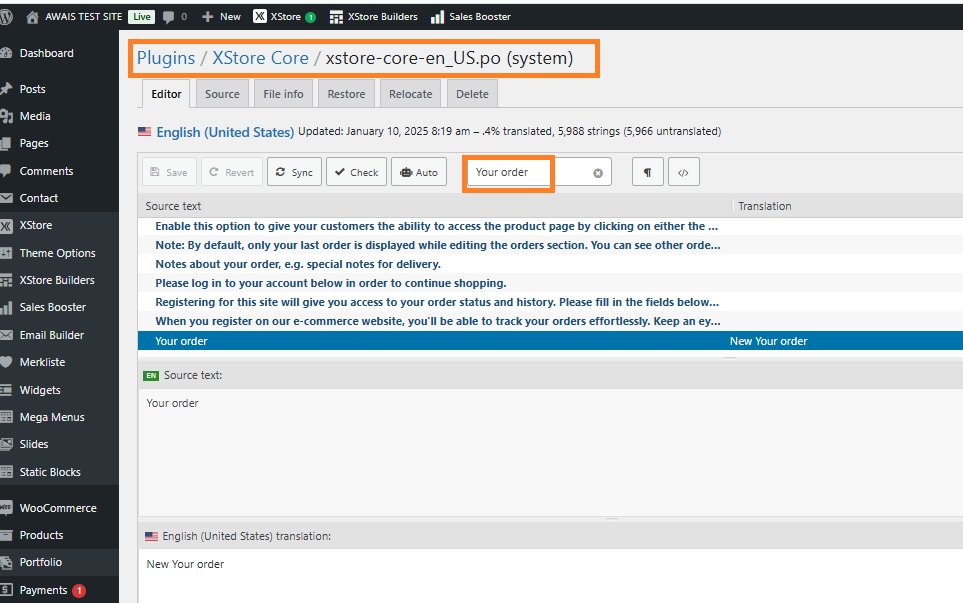Open Pages in the sidebar
The image size is (963, 603).
34,143
